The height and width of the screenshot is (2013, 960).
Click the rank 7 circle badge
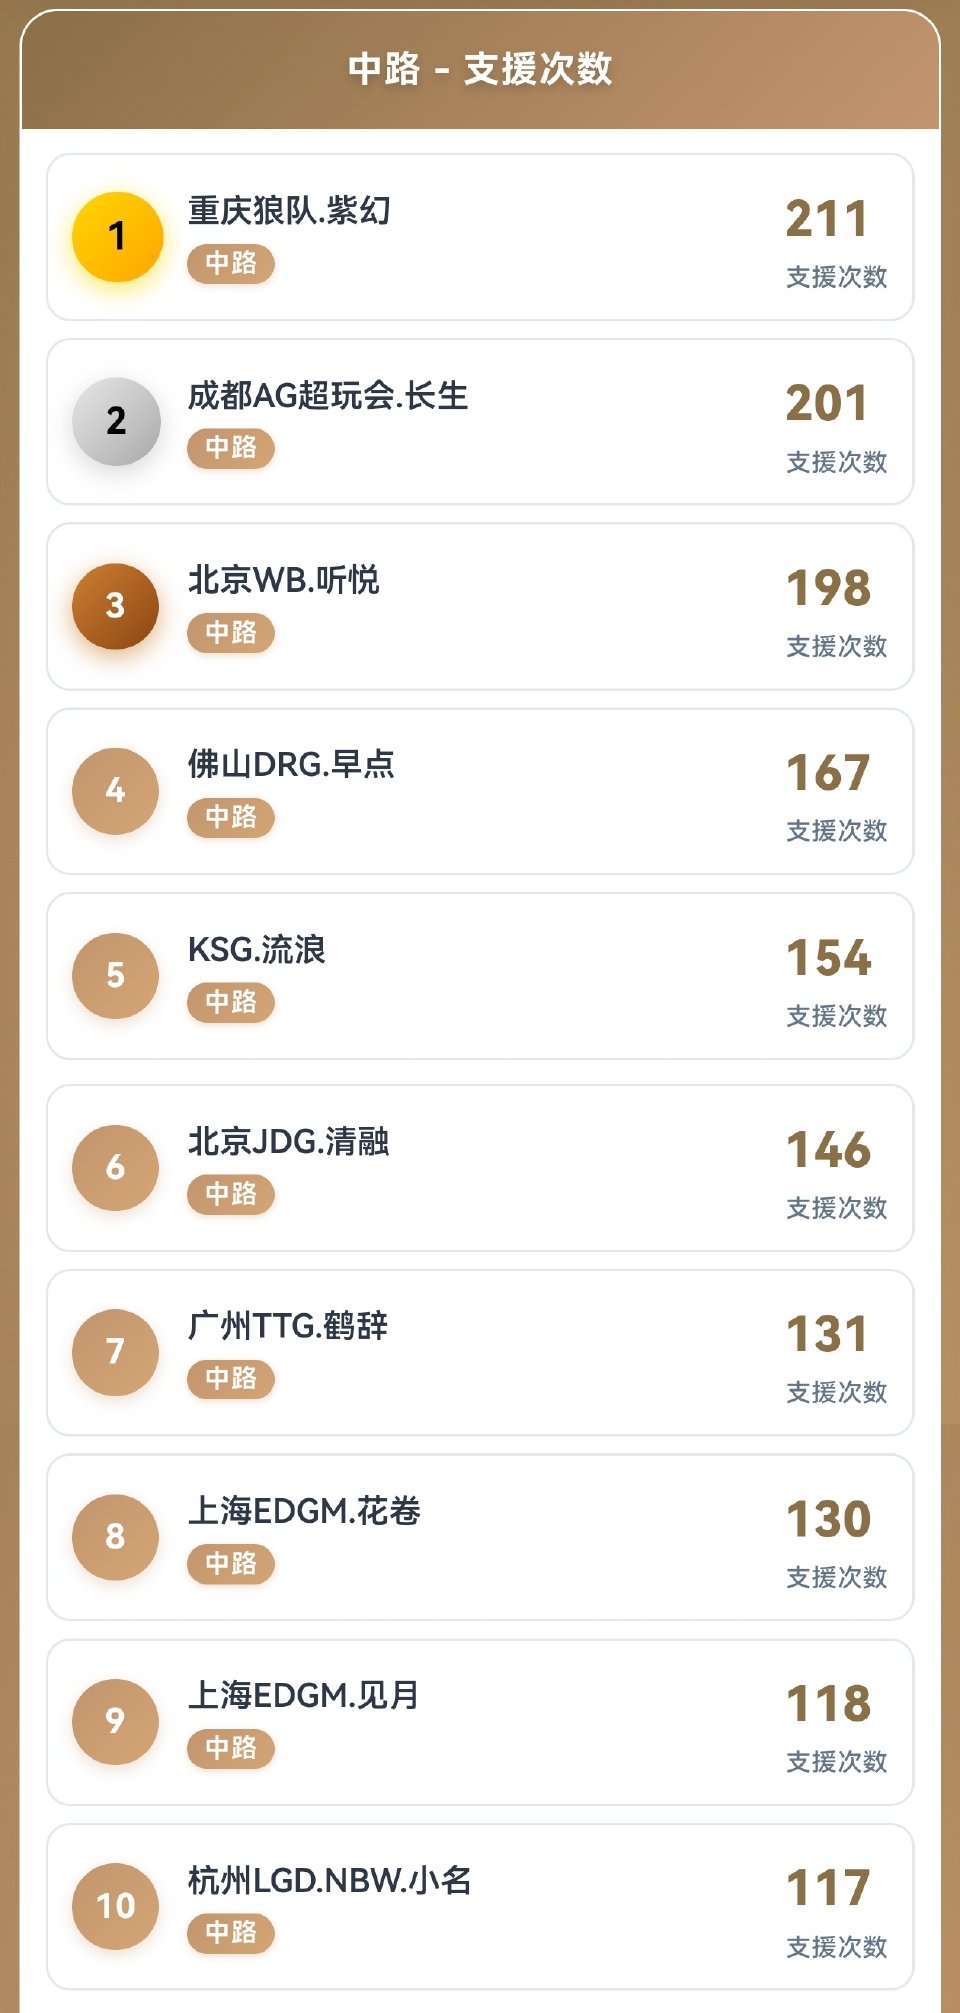point(115,1352)
